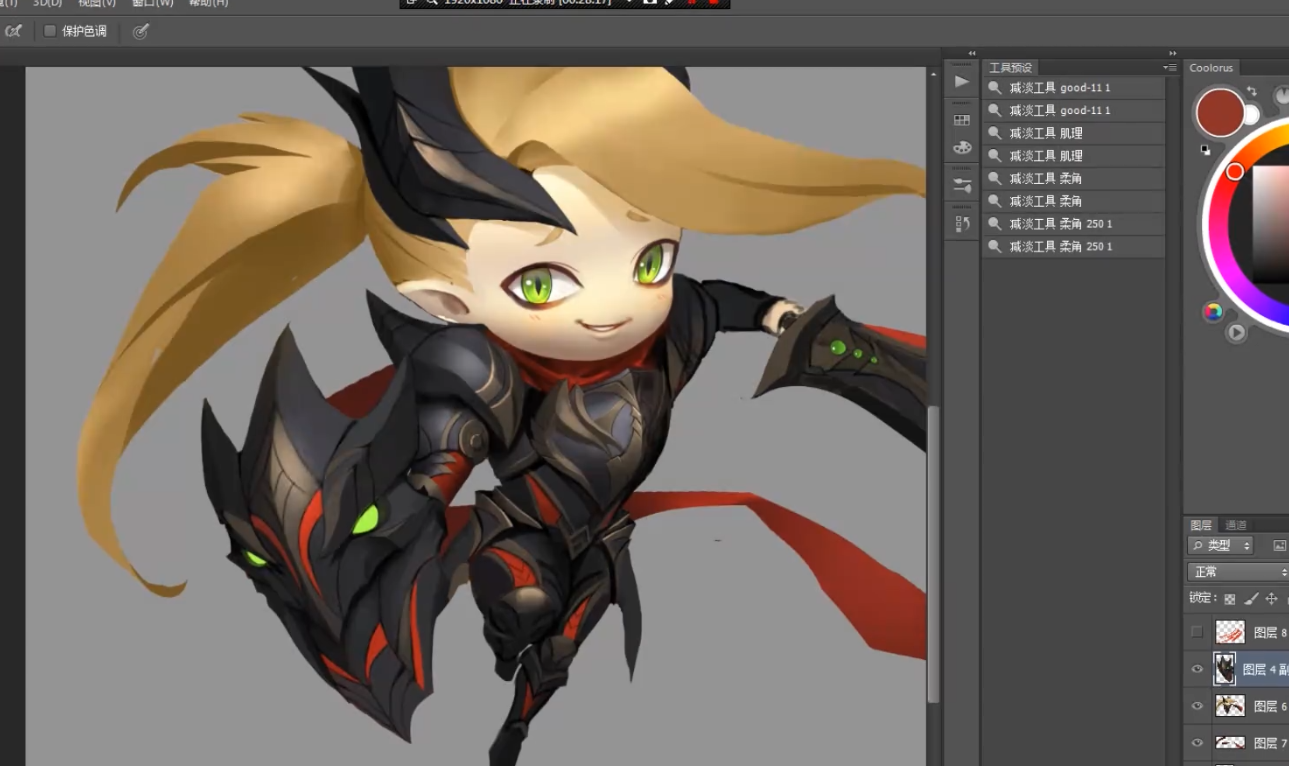
Task: Select the 图层 6 thumbnail
Action: point(1230,706)
